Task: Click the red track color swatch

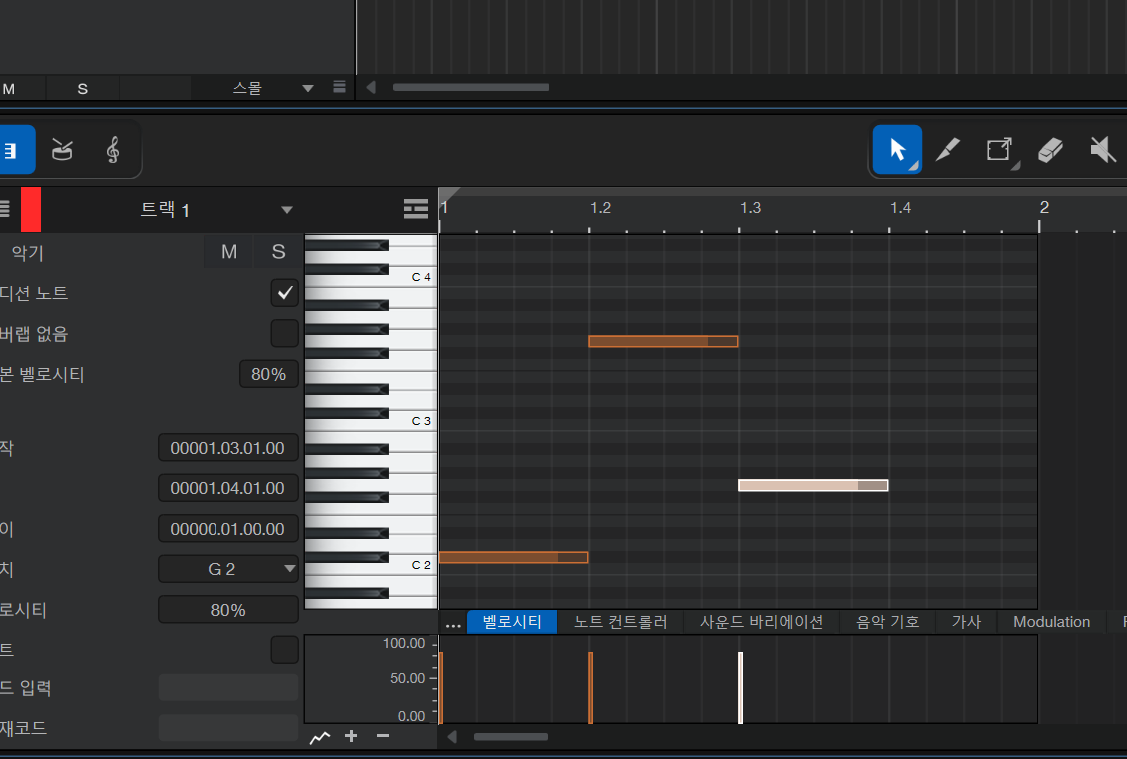Action: (31, 210)
